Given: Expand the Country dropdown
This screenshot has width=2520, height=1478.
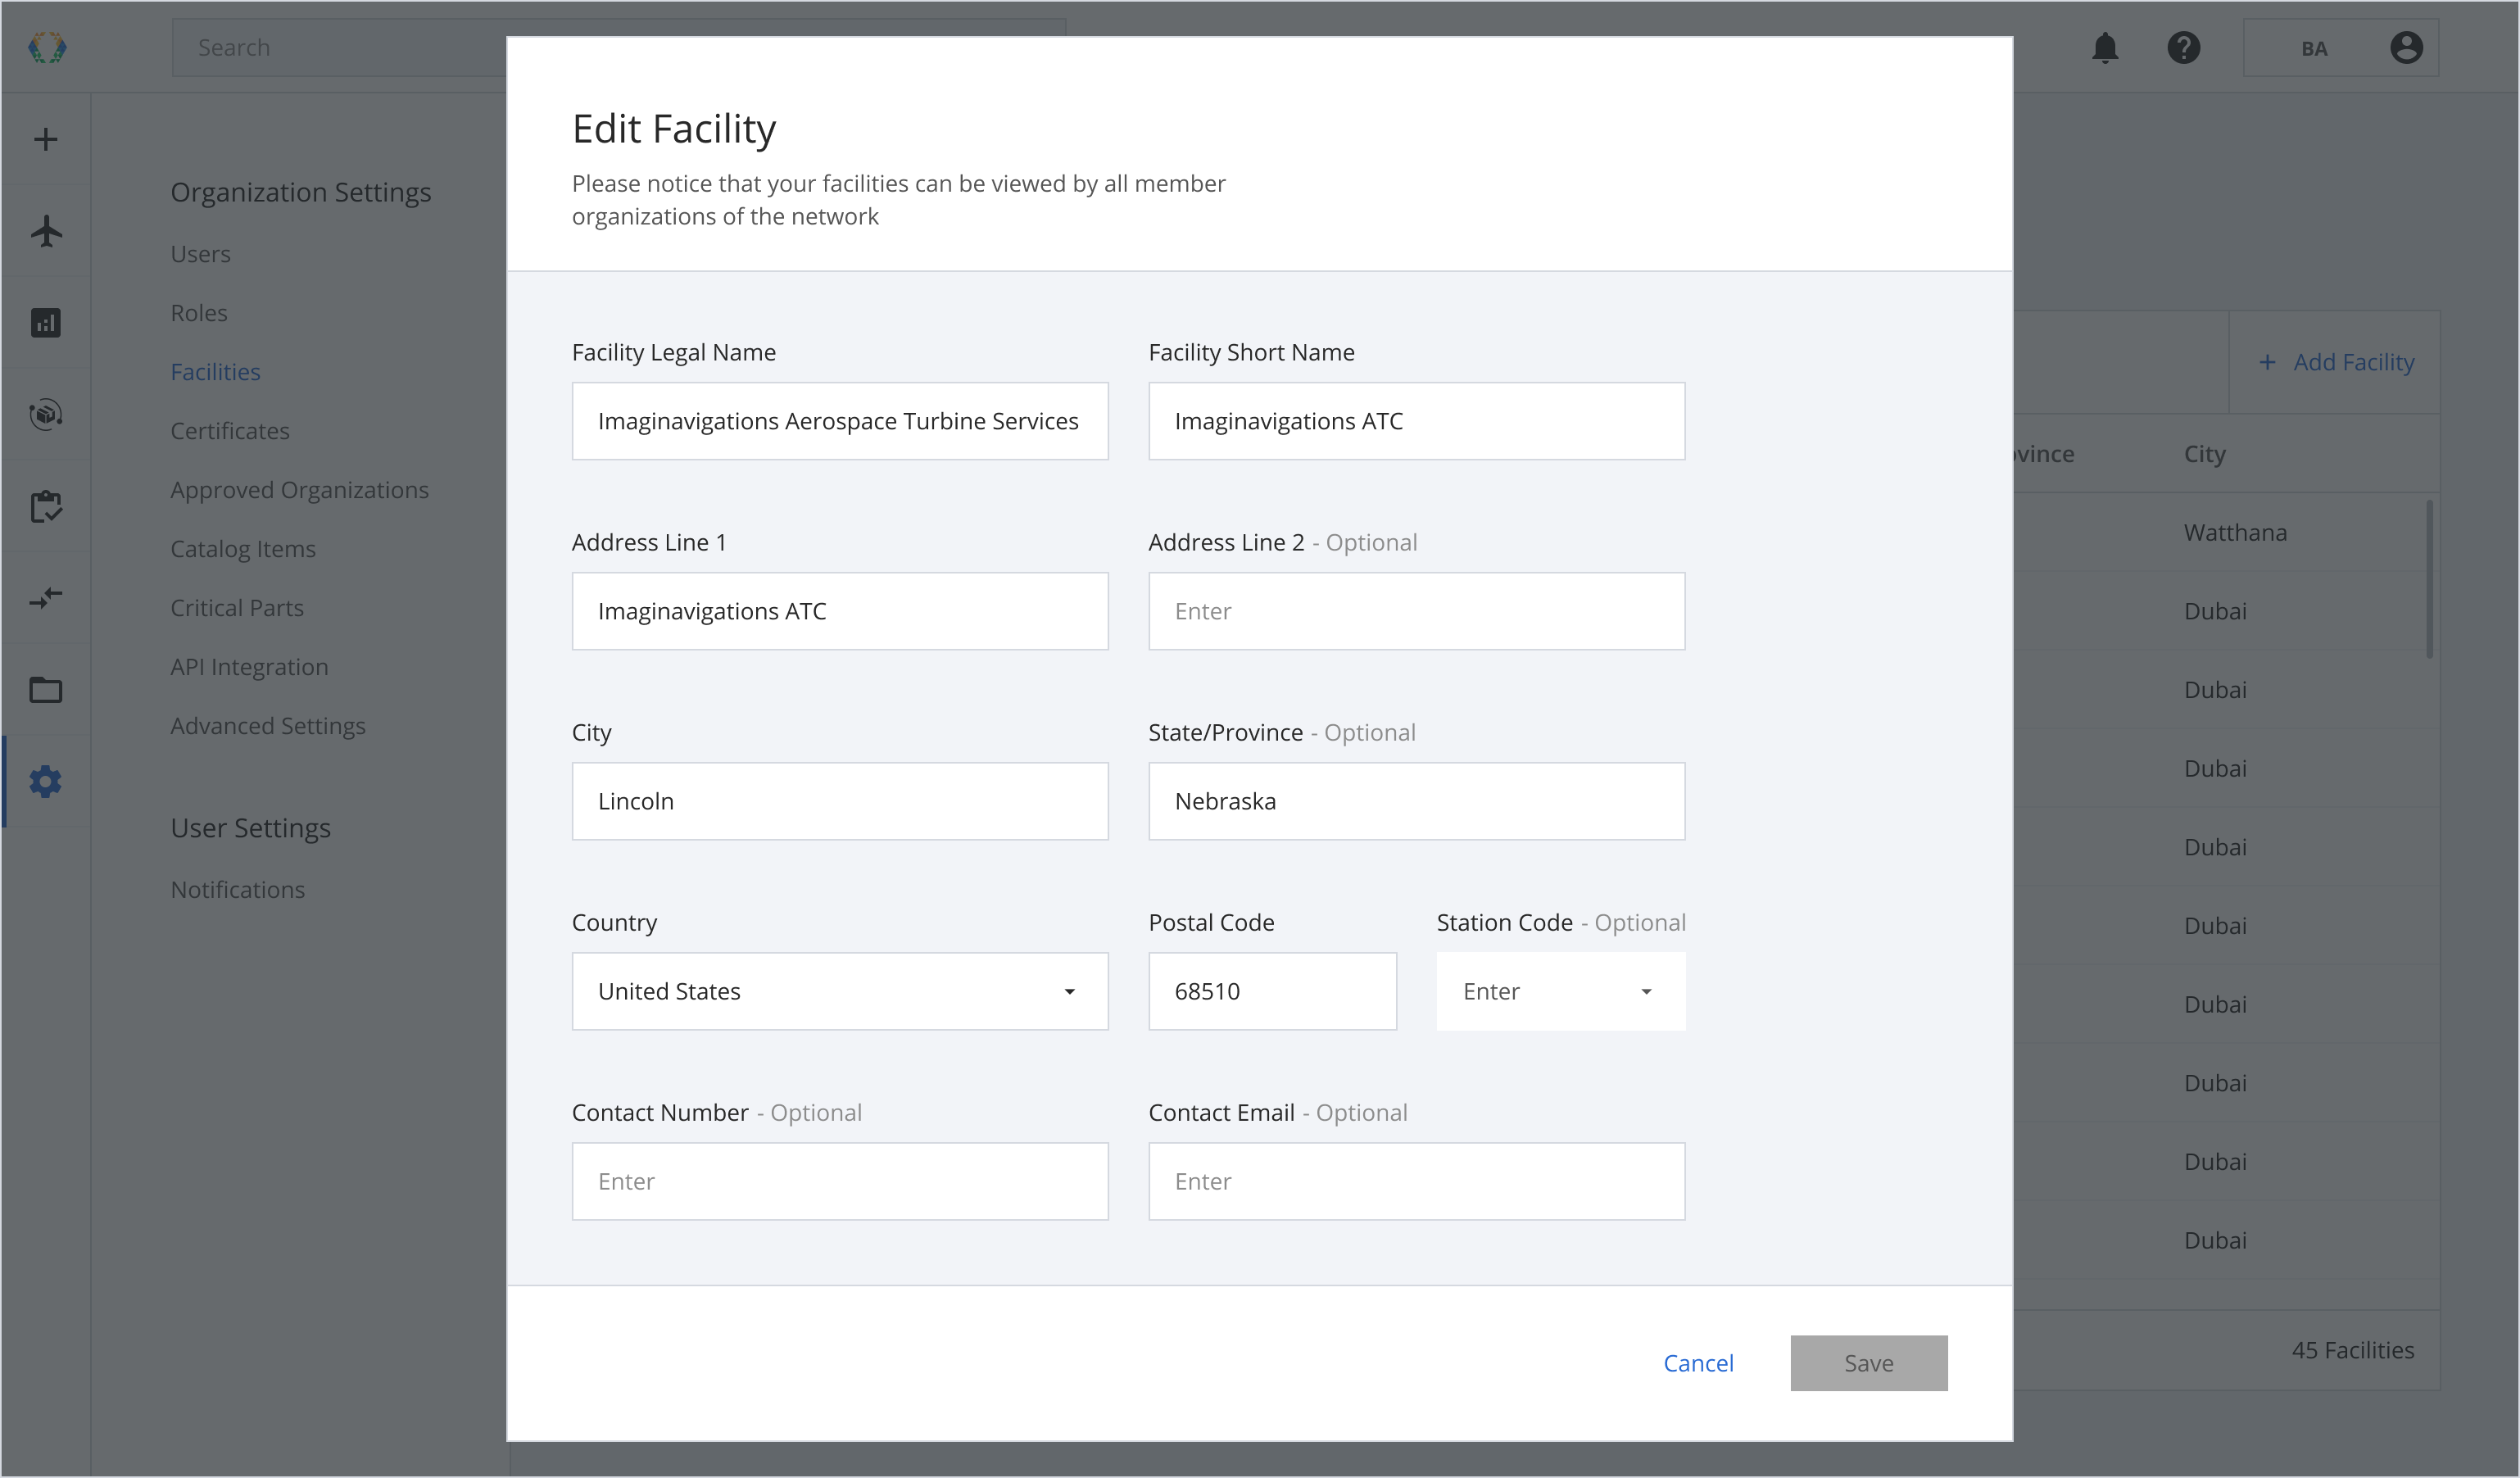Looking at the screenshot, I should (840, 991).
